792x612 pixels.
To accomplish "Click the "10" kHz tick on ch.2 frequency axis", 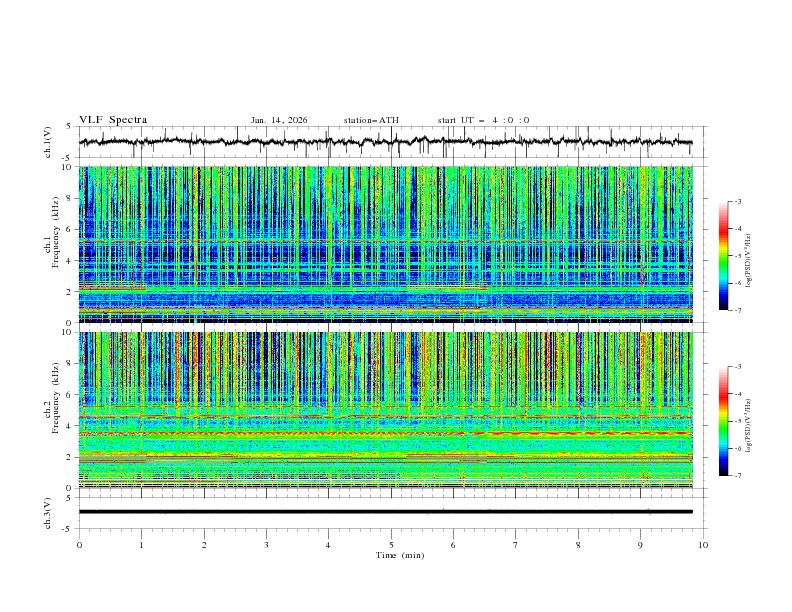I will (x=69, y=332).
